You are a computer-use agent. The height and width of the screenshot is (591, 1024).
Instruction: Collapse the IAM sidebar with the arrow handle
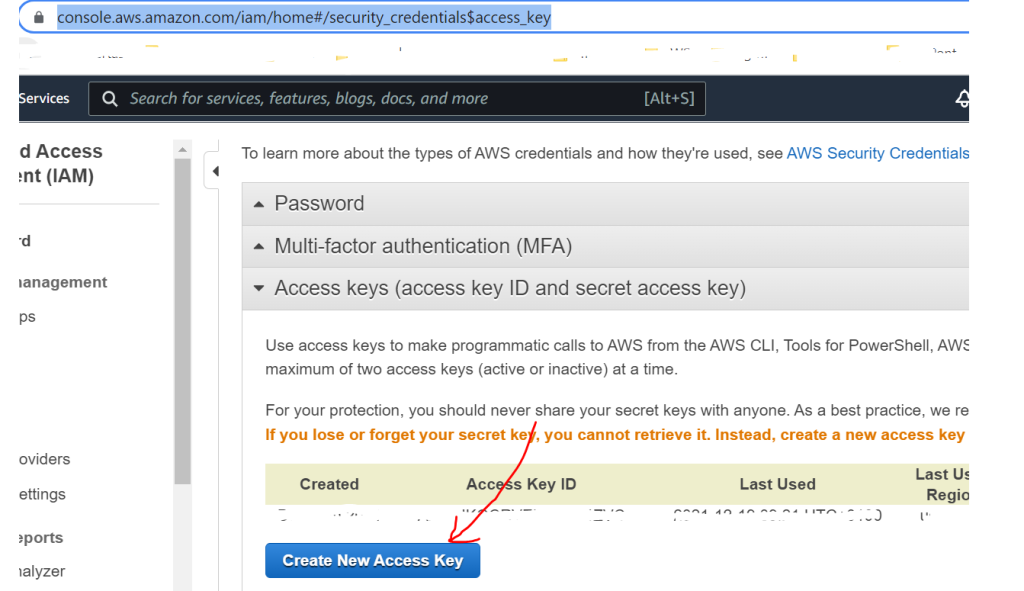[x=215, y=171]
